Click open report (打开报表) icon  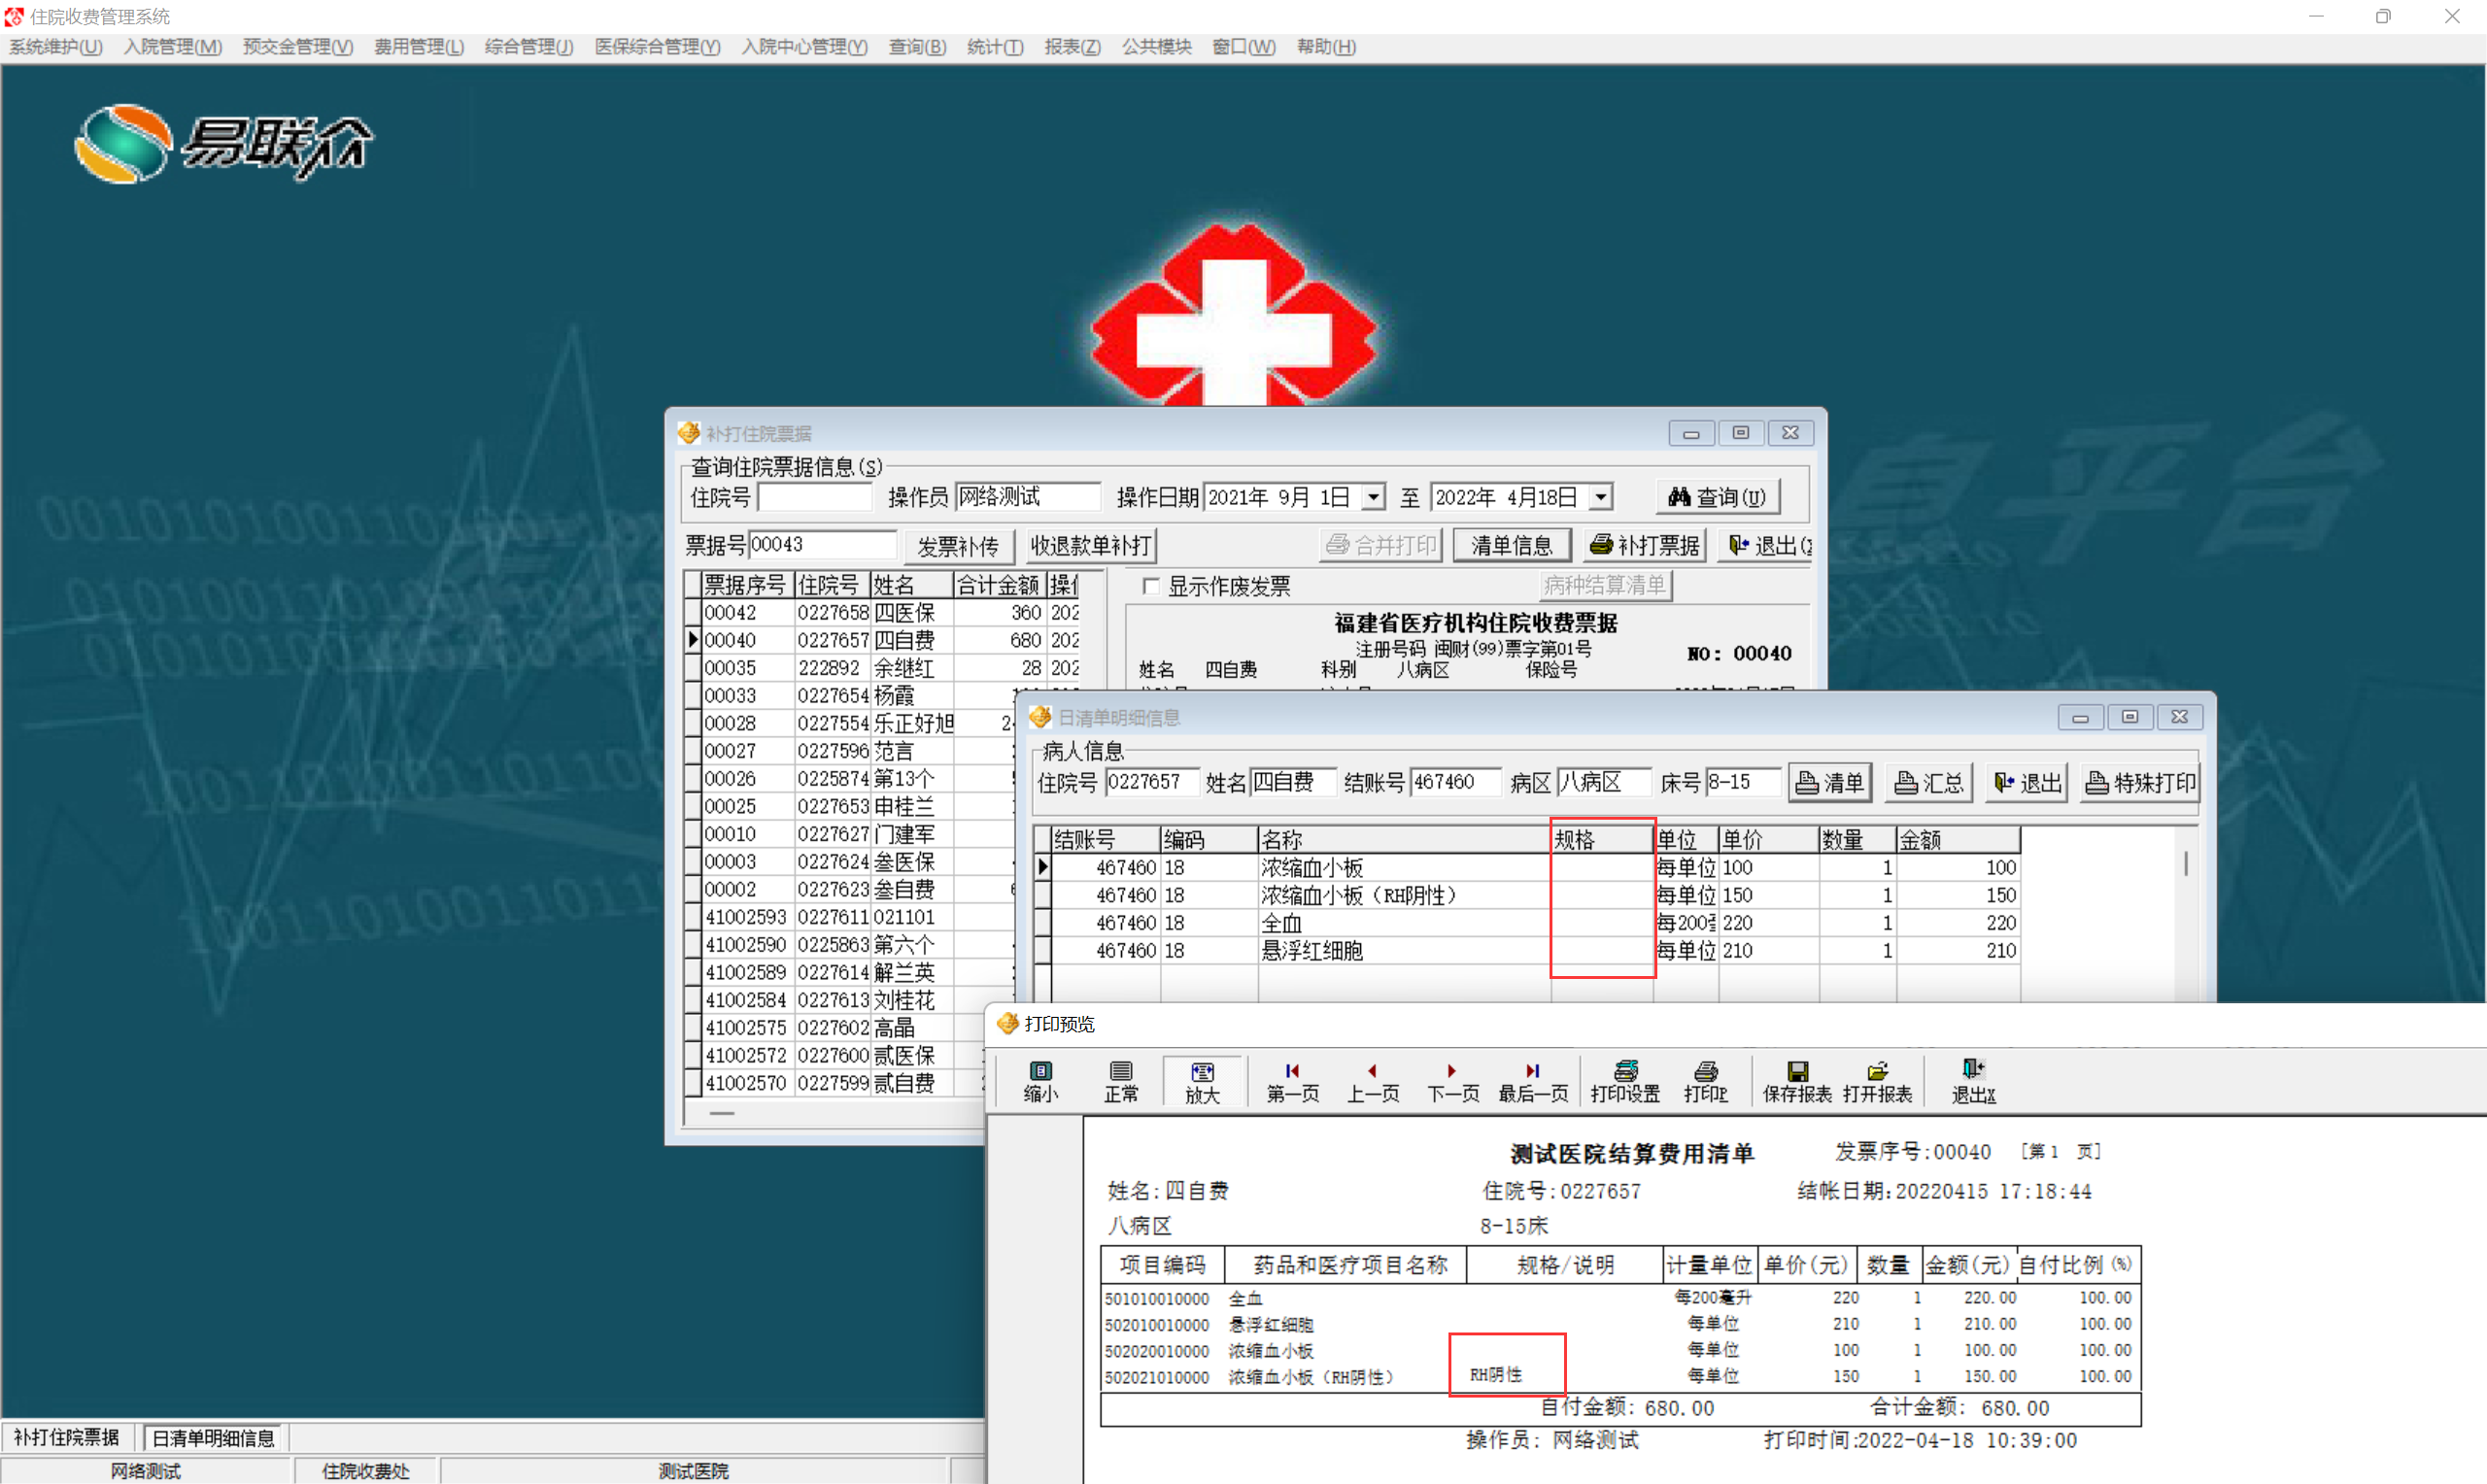[1877, 1081]
